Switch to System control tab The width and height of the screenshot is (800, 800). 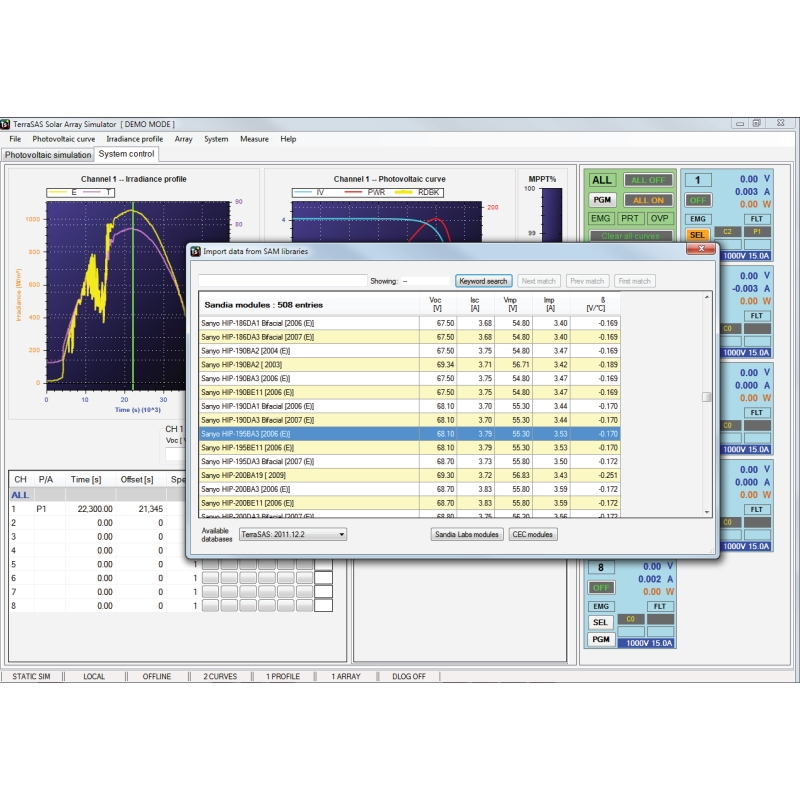(126, 154)
